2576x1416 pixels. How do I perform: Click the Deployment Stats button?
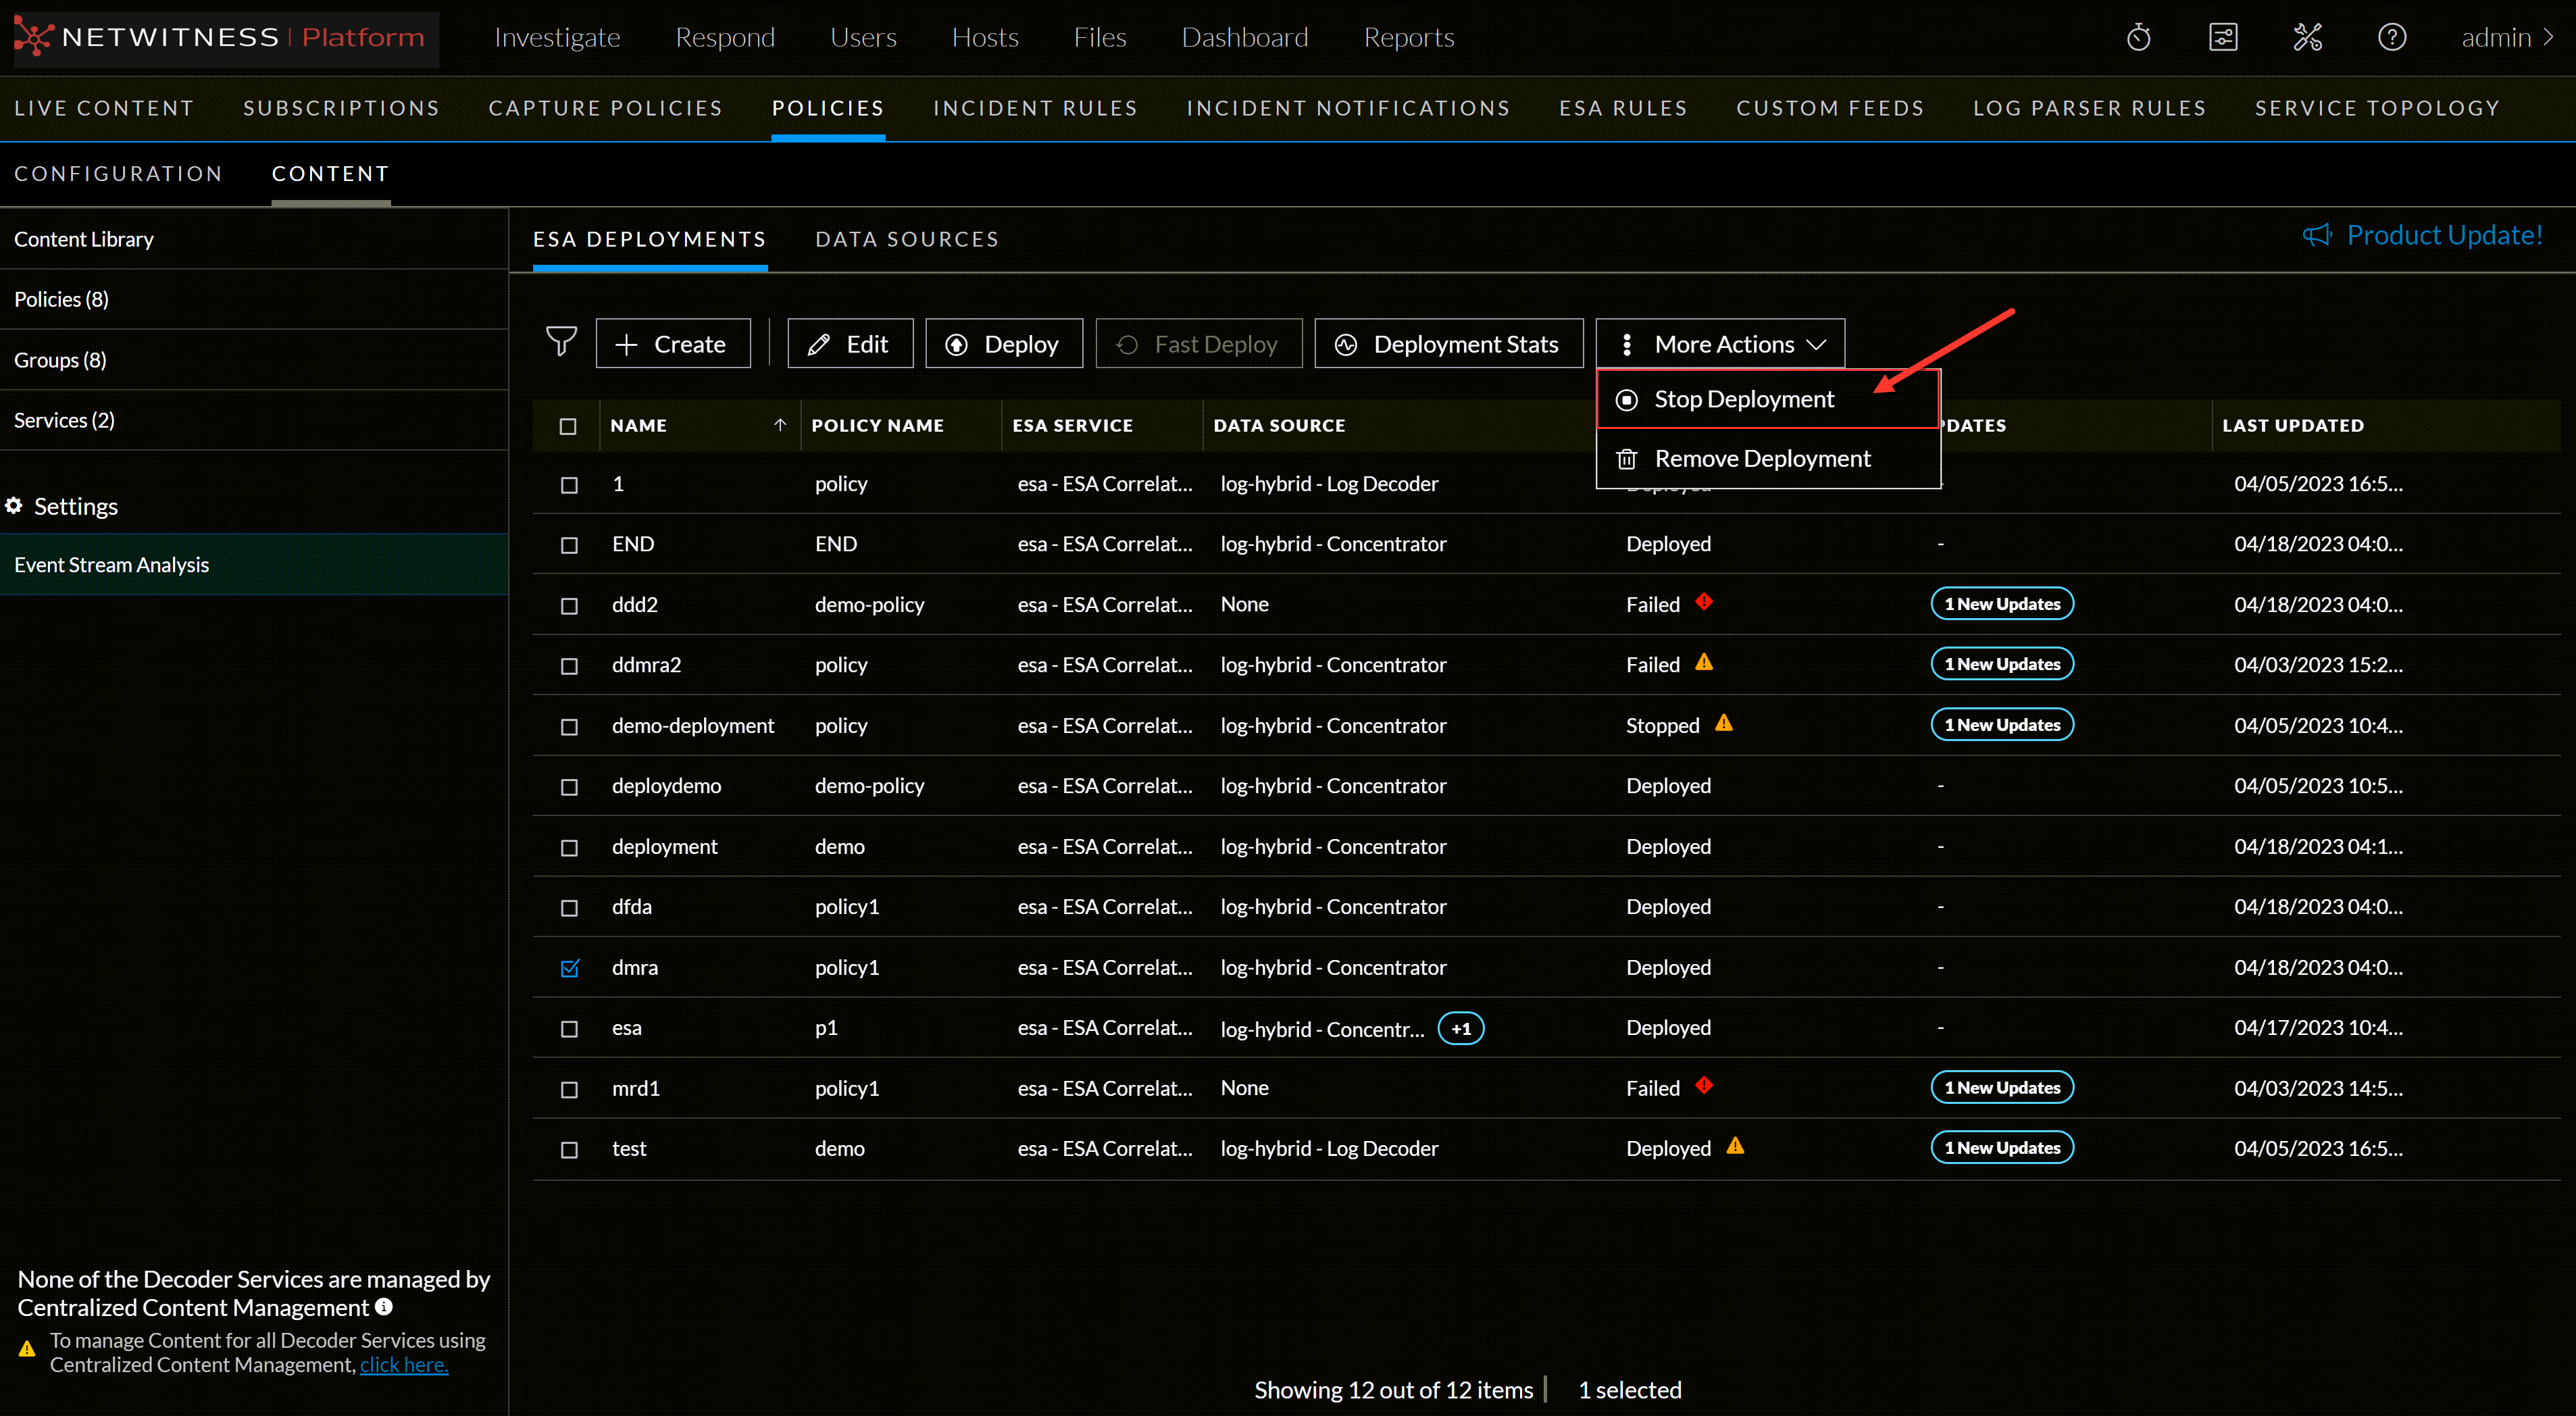pos(1448,344)
